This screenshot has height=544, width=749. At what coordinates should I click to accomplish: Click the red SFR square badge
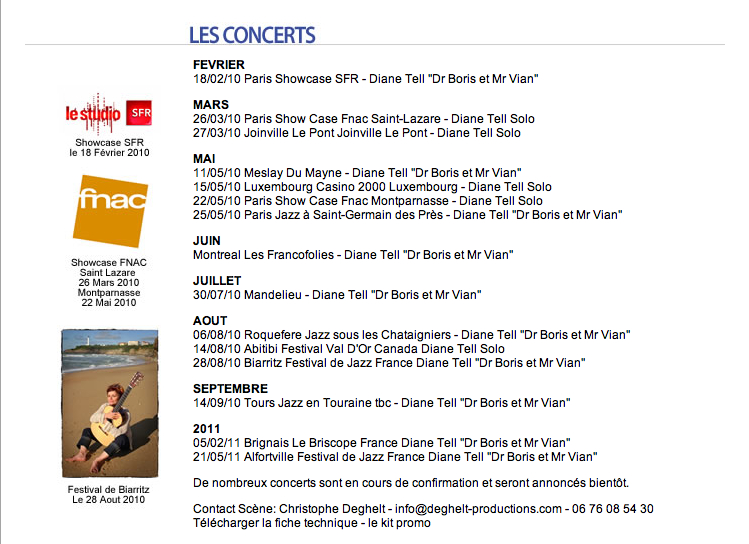pyautogui.click(x=139, y=113)
